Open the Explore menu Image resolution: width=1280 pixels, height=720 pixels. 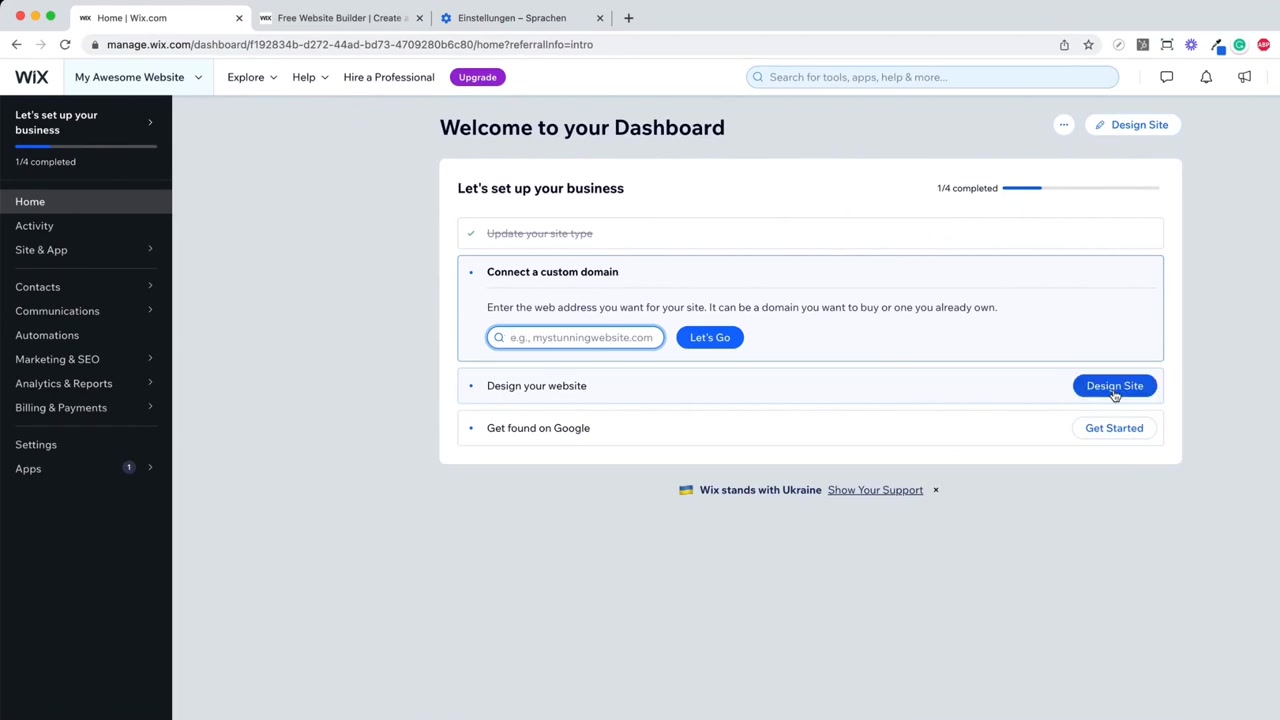click(x=252, y=77)
